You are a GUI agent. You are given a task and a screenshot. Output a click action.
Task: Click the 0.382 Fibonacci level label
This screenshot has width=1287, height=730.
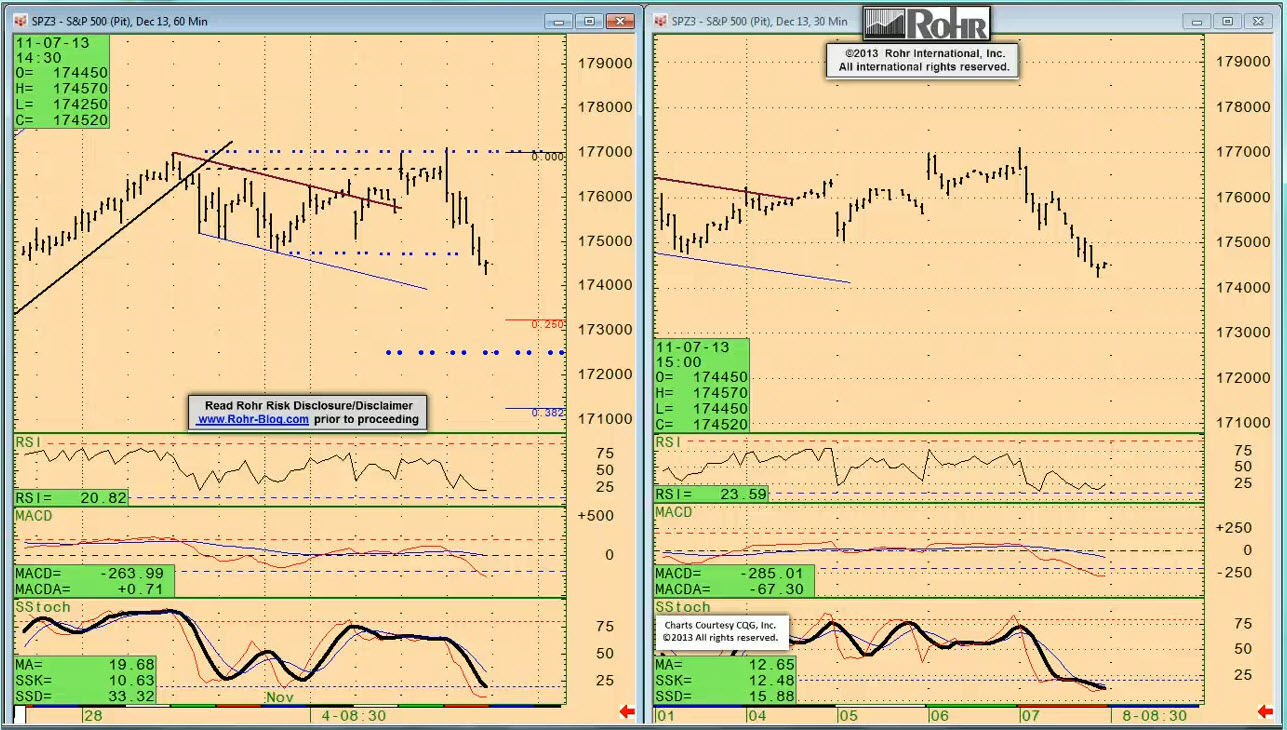[x=547, y=413]
